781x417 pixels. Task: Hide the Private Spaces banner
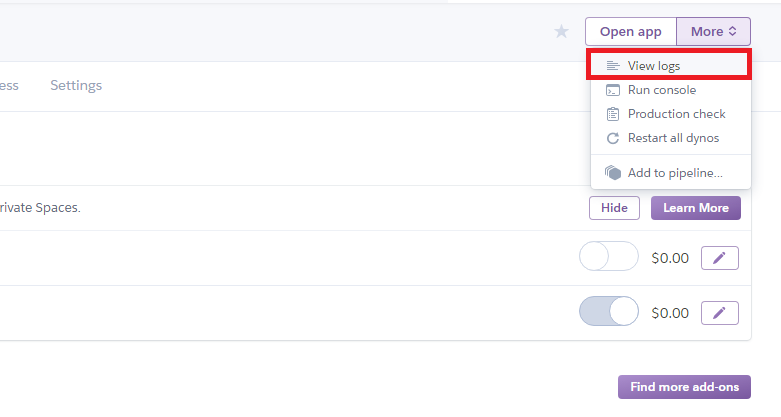[614, 208]
